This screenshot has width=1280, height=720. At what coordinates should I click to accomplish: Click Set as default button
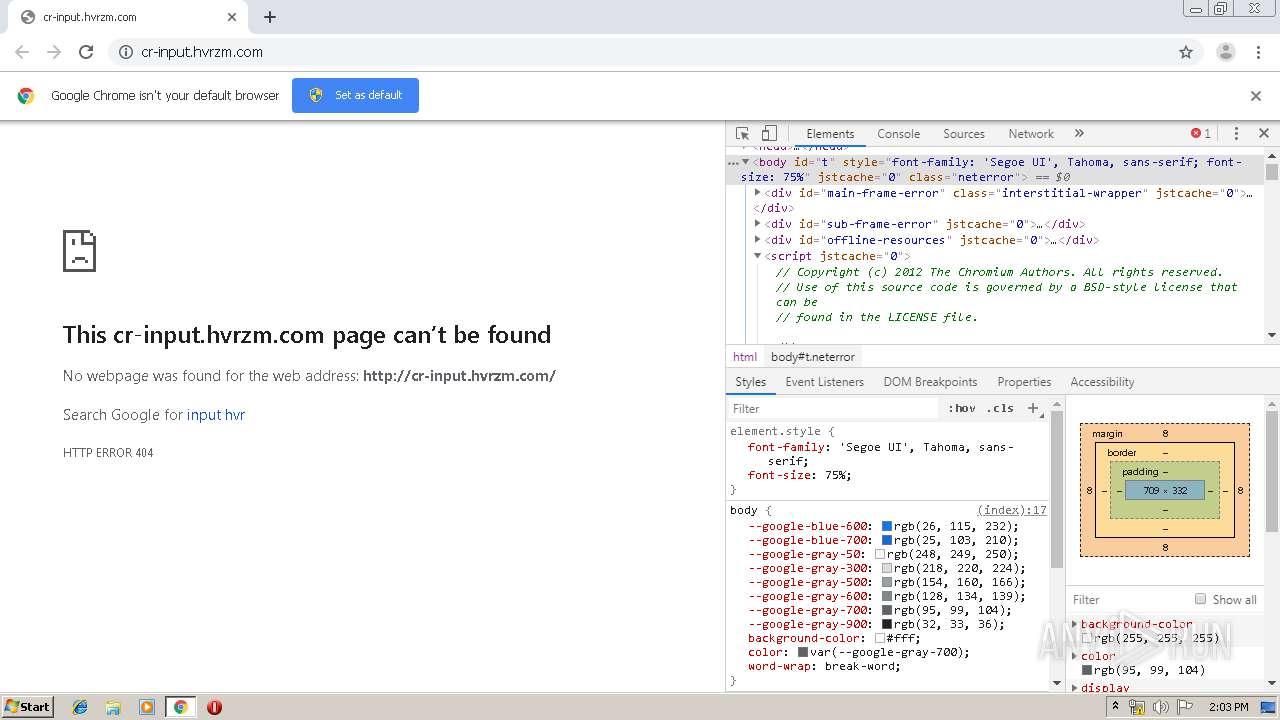pos(355,95)
